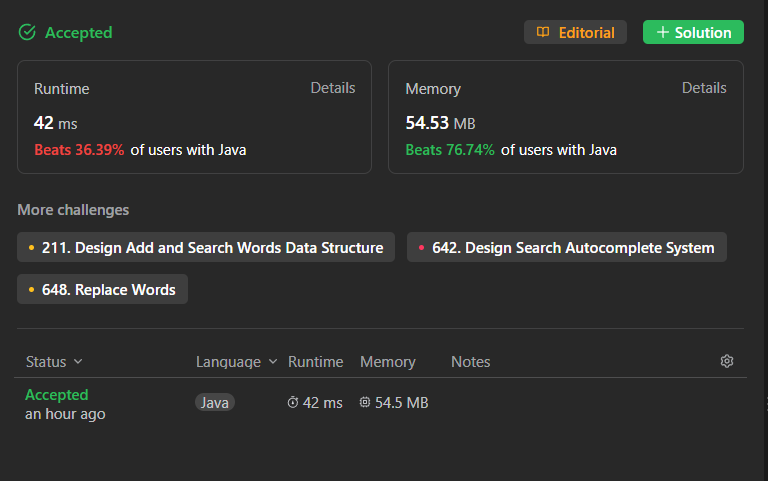The image size is (768, 481).
Task: Open Memory Details link
Action: tap(704, 88)
